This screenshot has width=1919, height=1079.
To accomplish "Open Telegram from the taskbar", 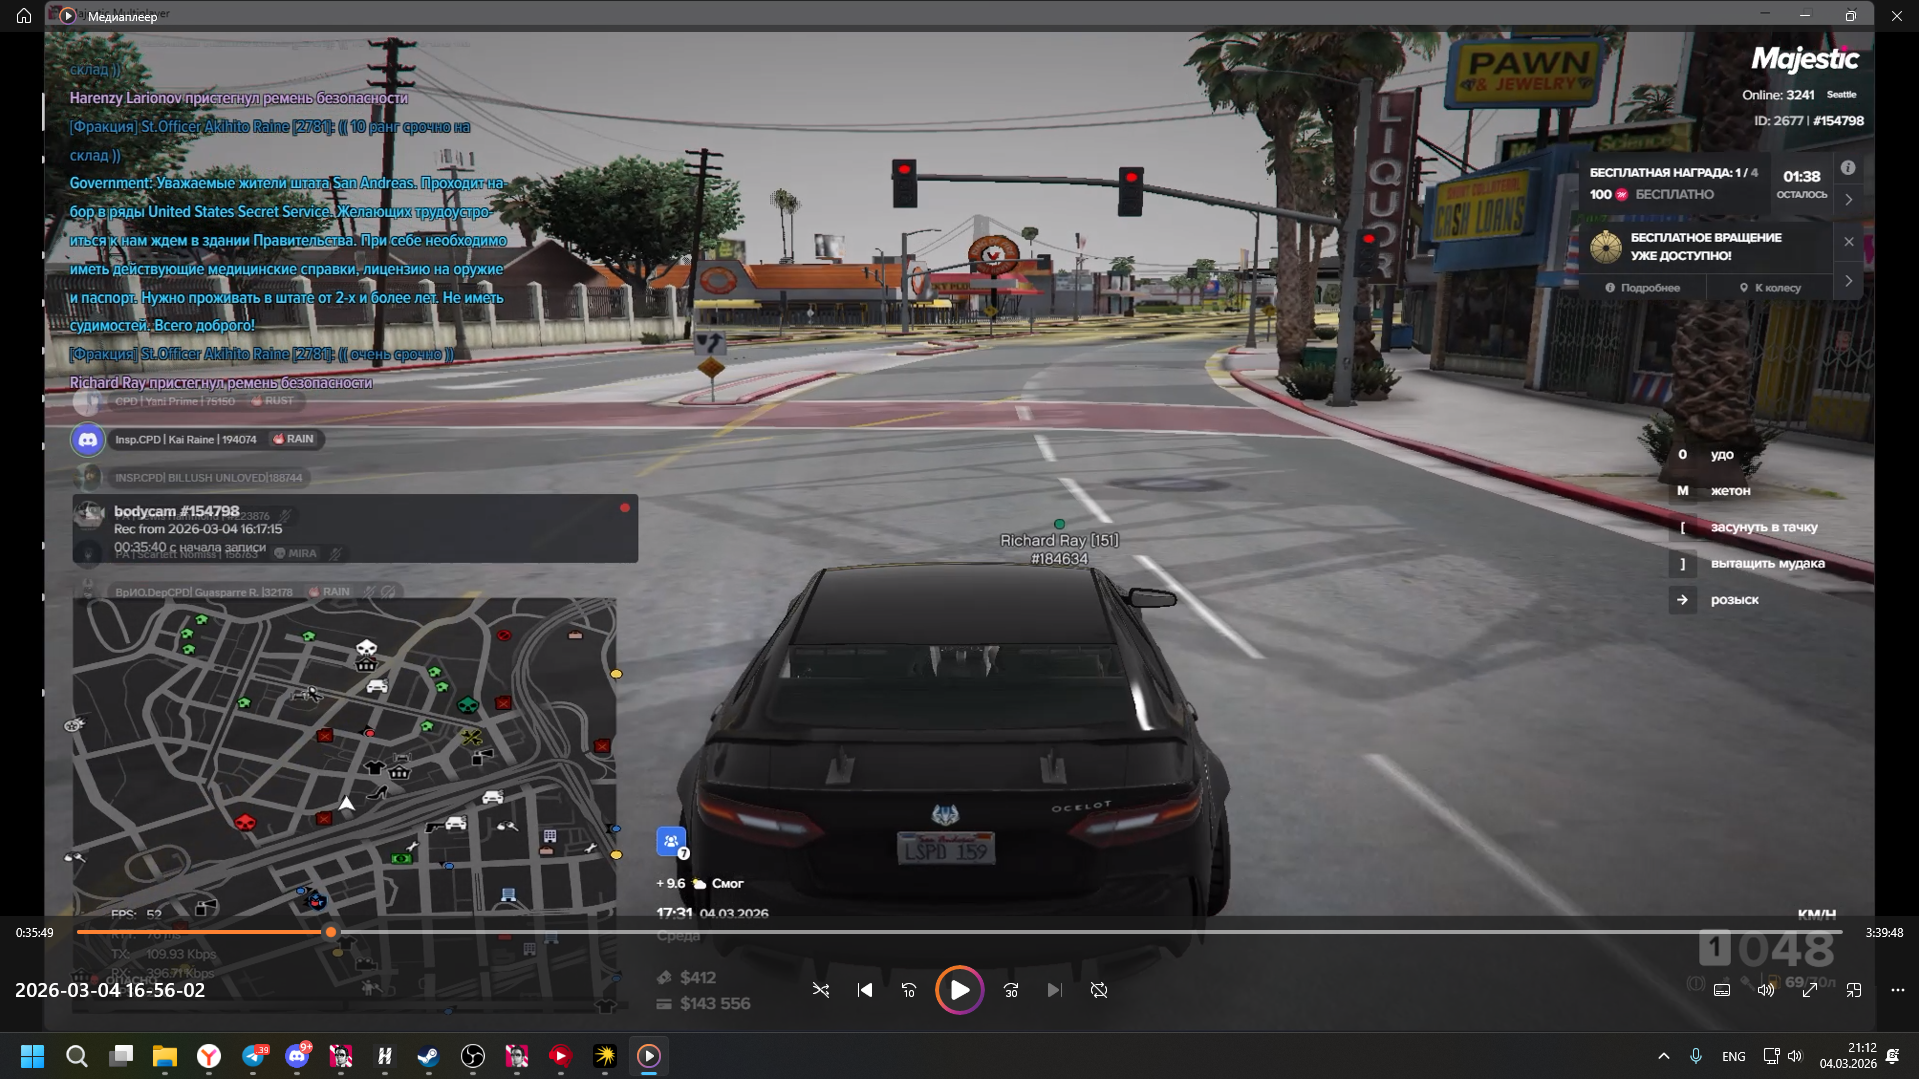I will click(x=253, y=1056).
